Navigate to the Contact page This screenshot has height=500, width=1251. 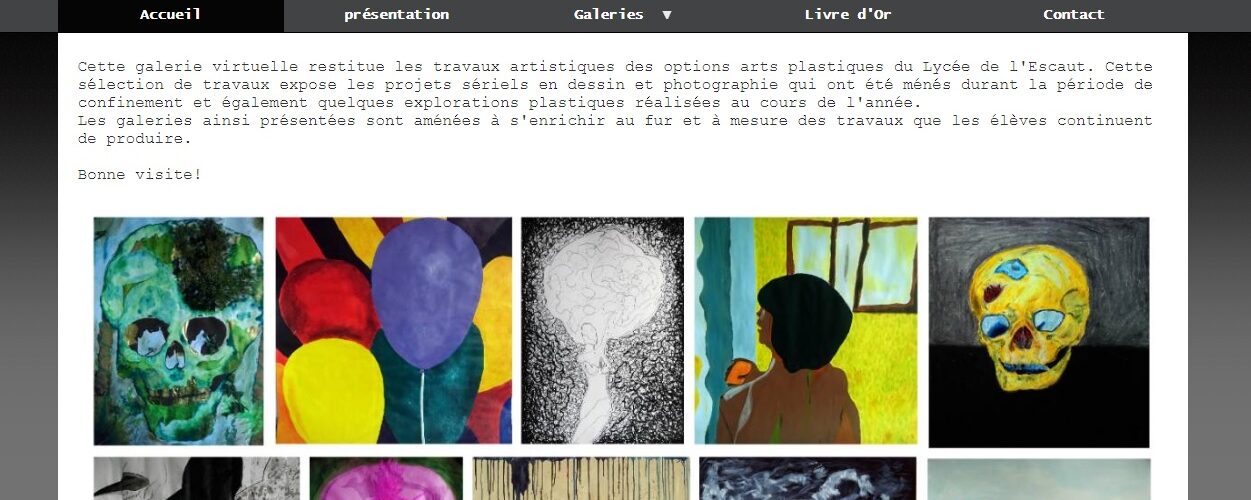coord(1074,15)
